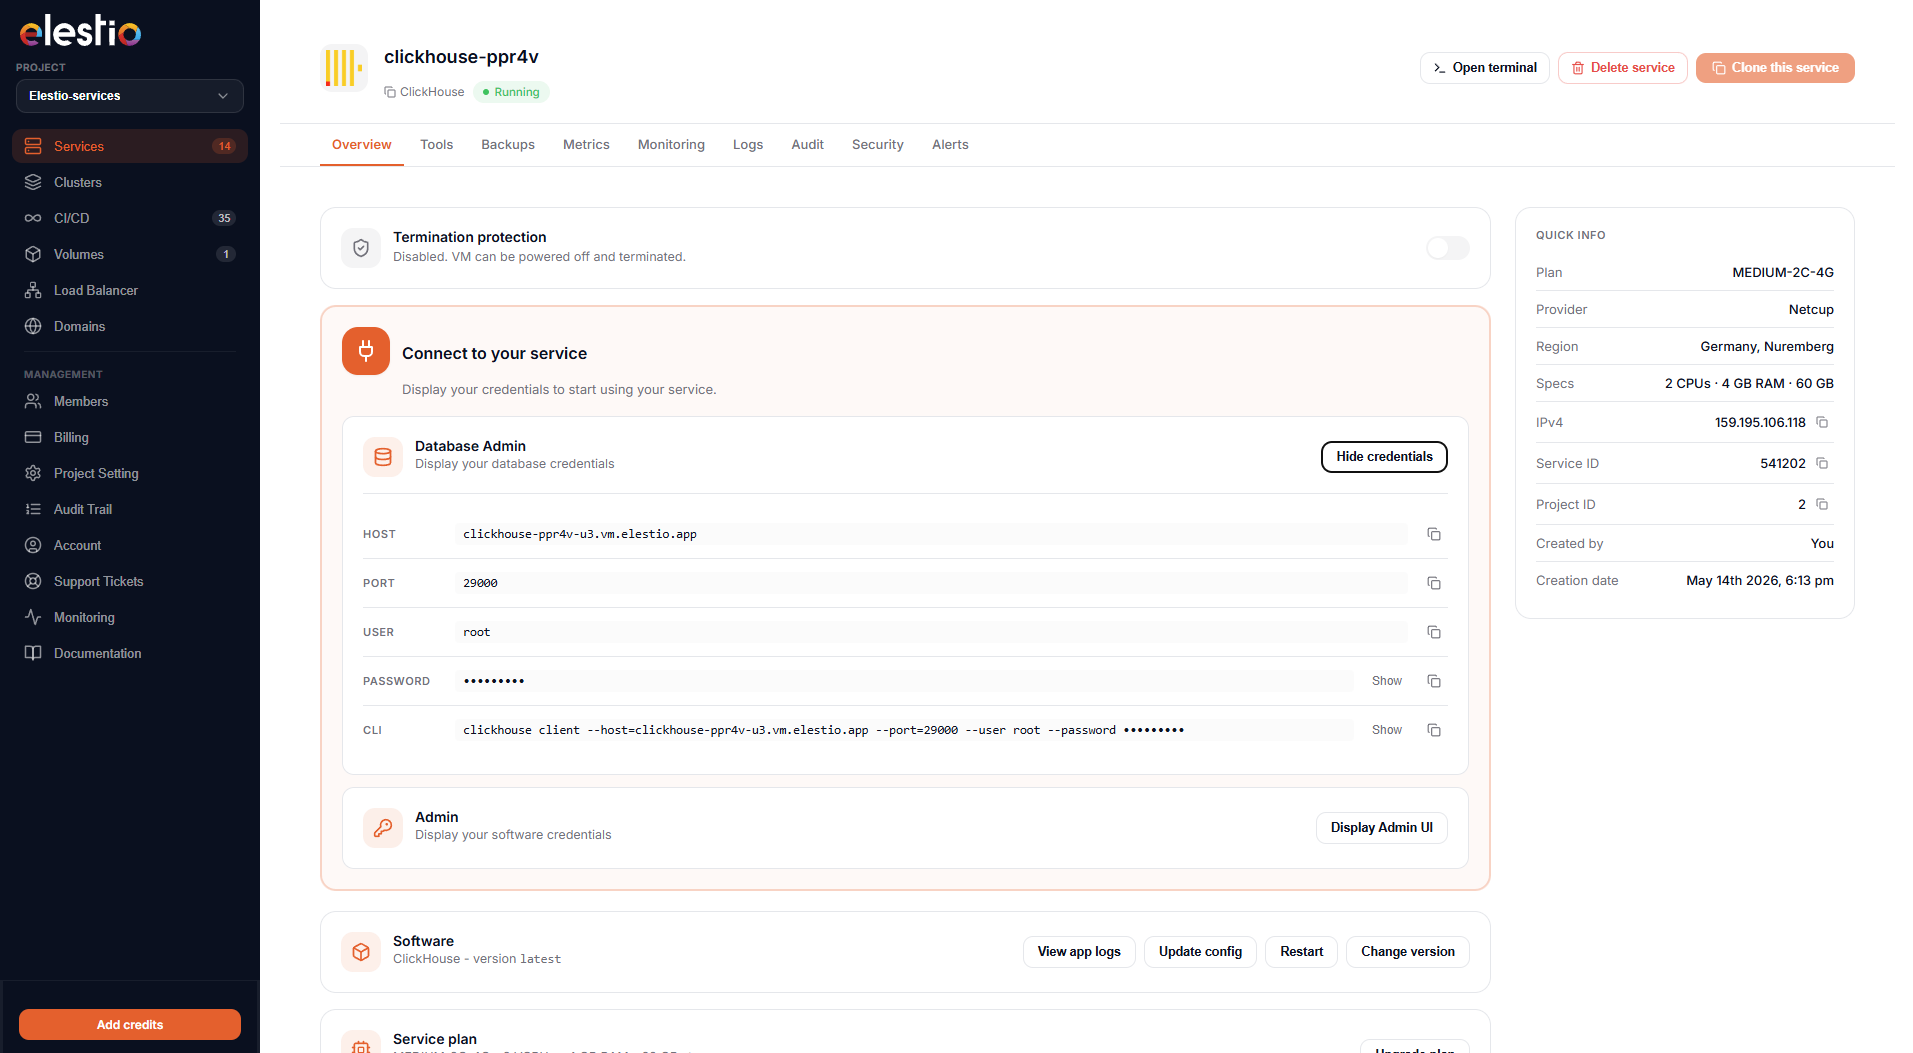Enable the Termination protection toggle
Image resolution: width=1913 pixels, height=1053 pixels.
[x=1447, y=248]
